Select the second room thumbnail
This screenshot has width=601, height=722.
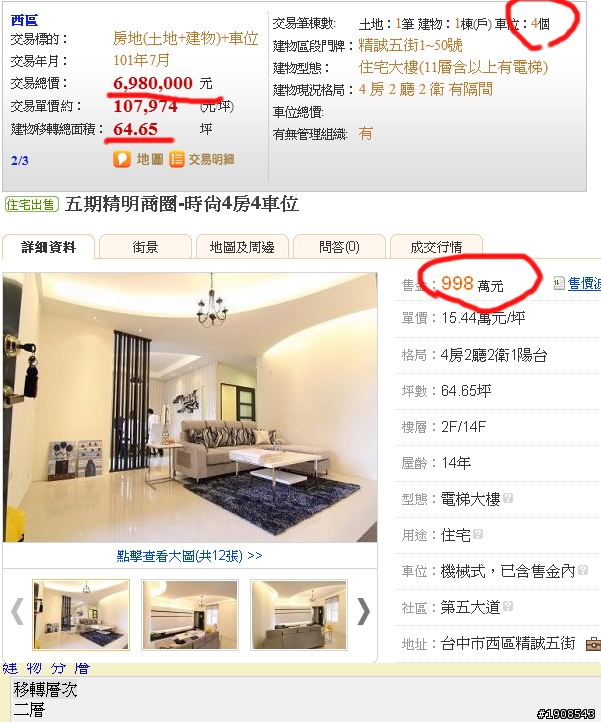(190, 615)
